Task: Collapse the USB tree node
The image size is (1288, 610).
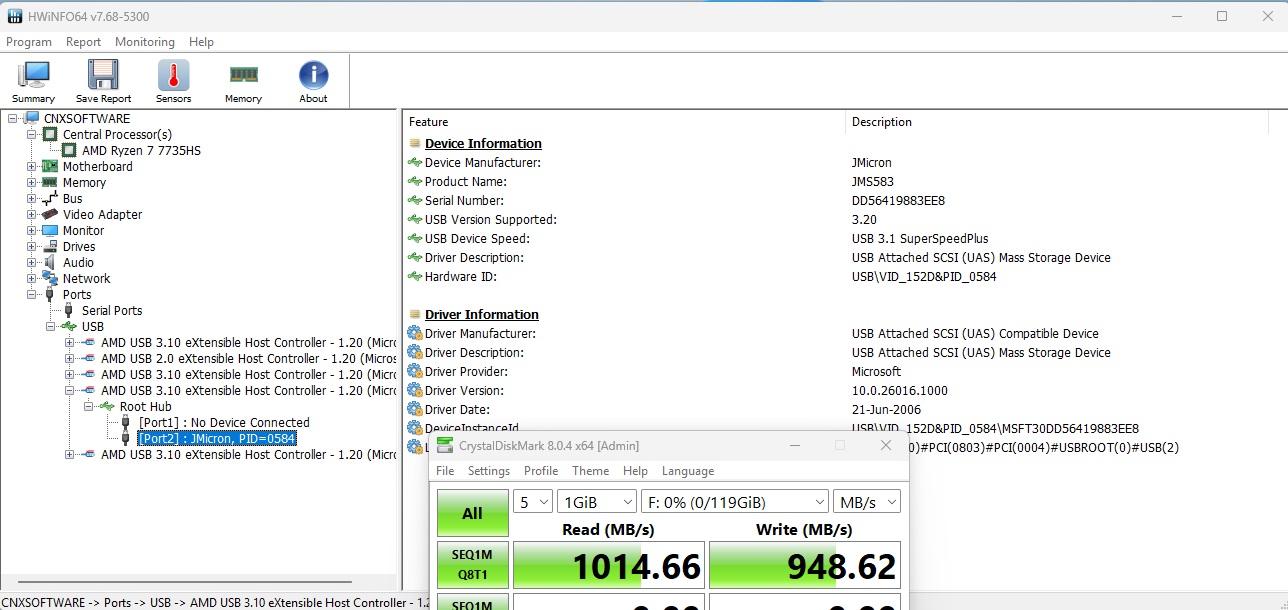Action: [50, 327]
